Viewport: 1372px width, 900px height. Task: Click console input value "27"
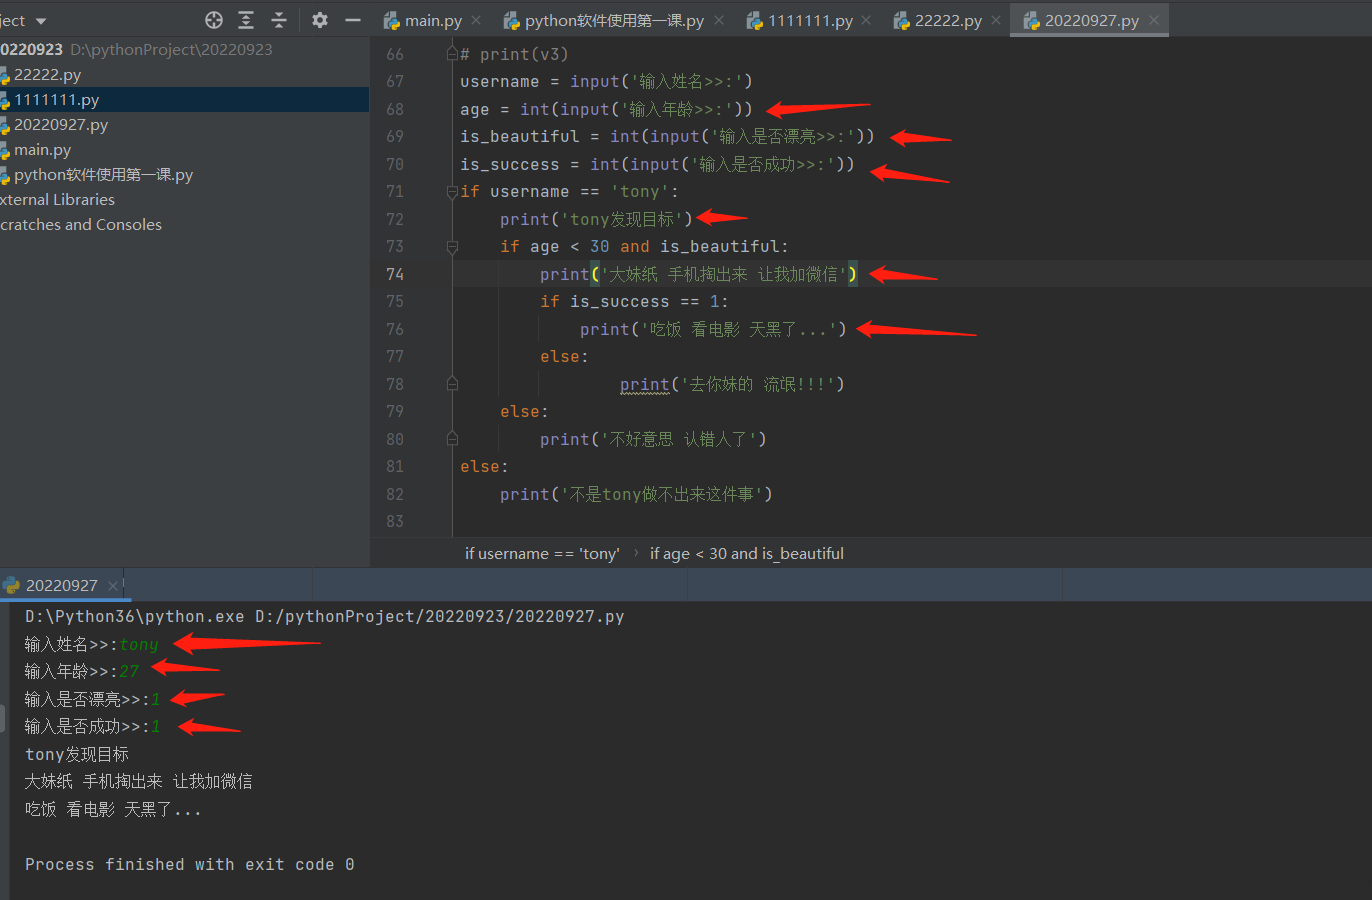(129, 672)
